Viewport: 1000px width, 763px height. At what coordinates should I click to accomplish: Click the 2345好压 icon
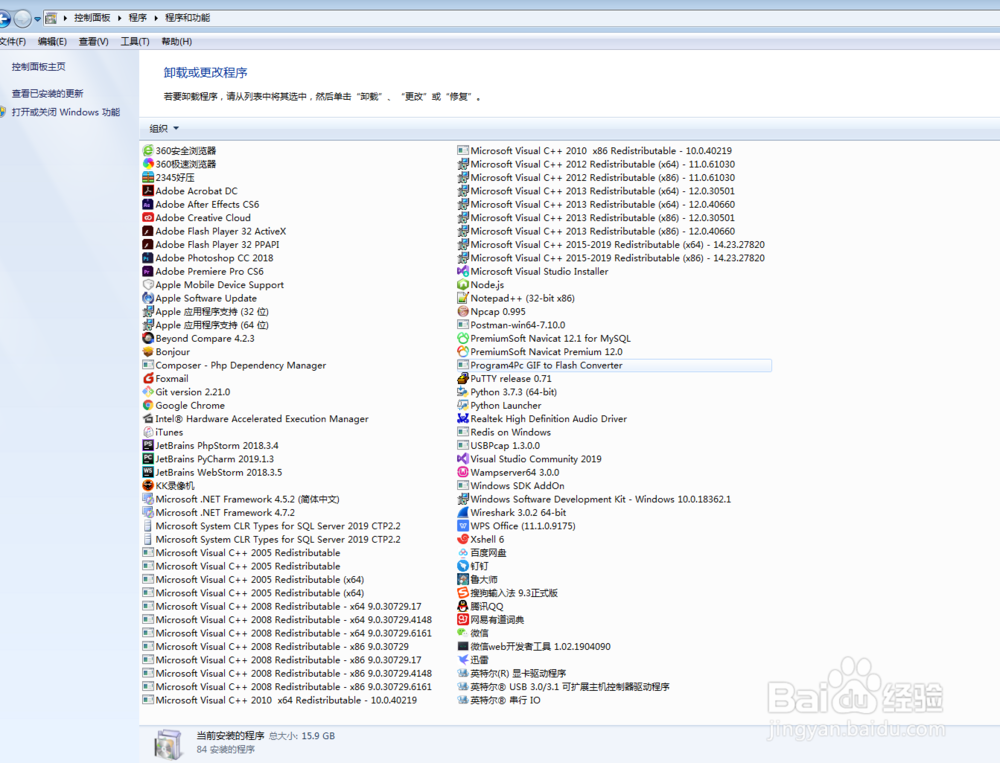[148, 177]
